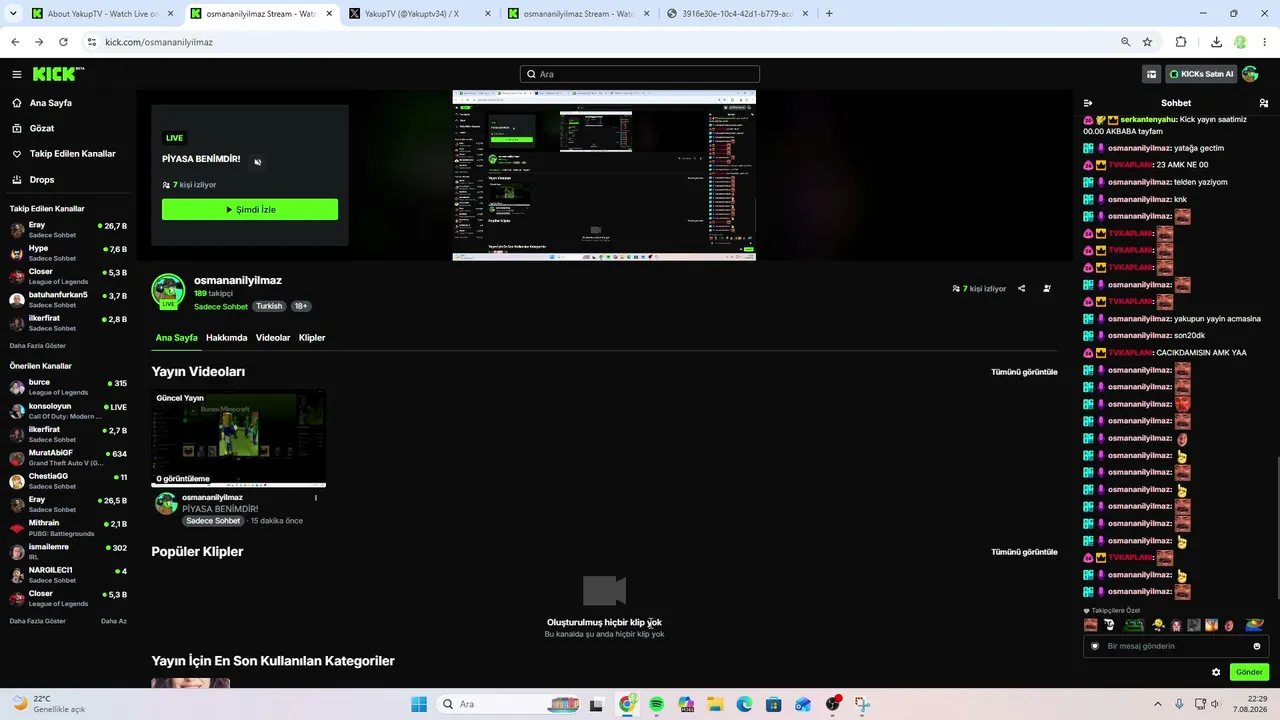The height and width of the screenshot is (720, 1280).
Task: Open the Güncel Yayın video thumbnail
Action: click(239, 439)
